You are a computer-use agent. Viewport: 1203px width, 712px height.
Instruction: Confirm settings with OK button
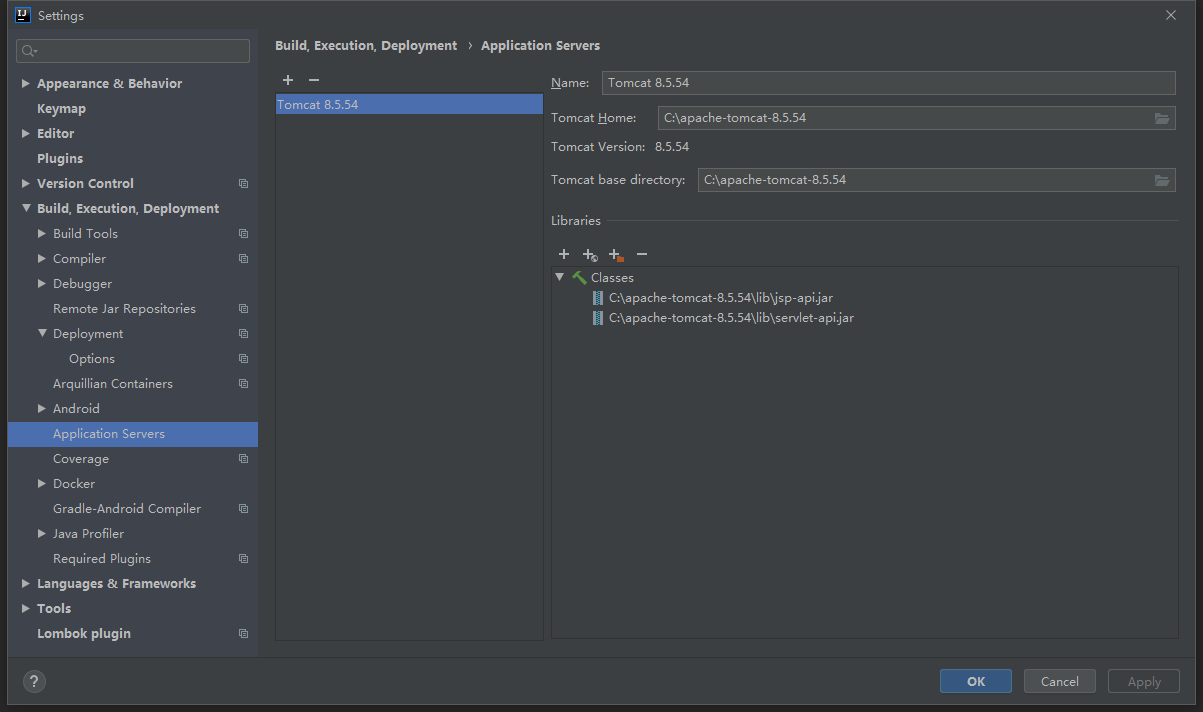(976, 681)
